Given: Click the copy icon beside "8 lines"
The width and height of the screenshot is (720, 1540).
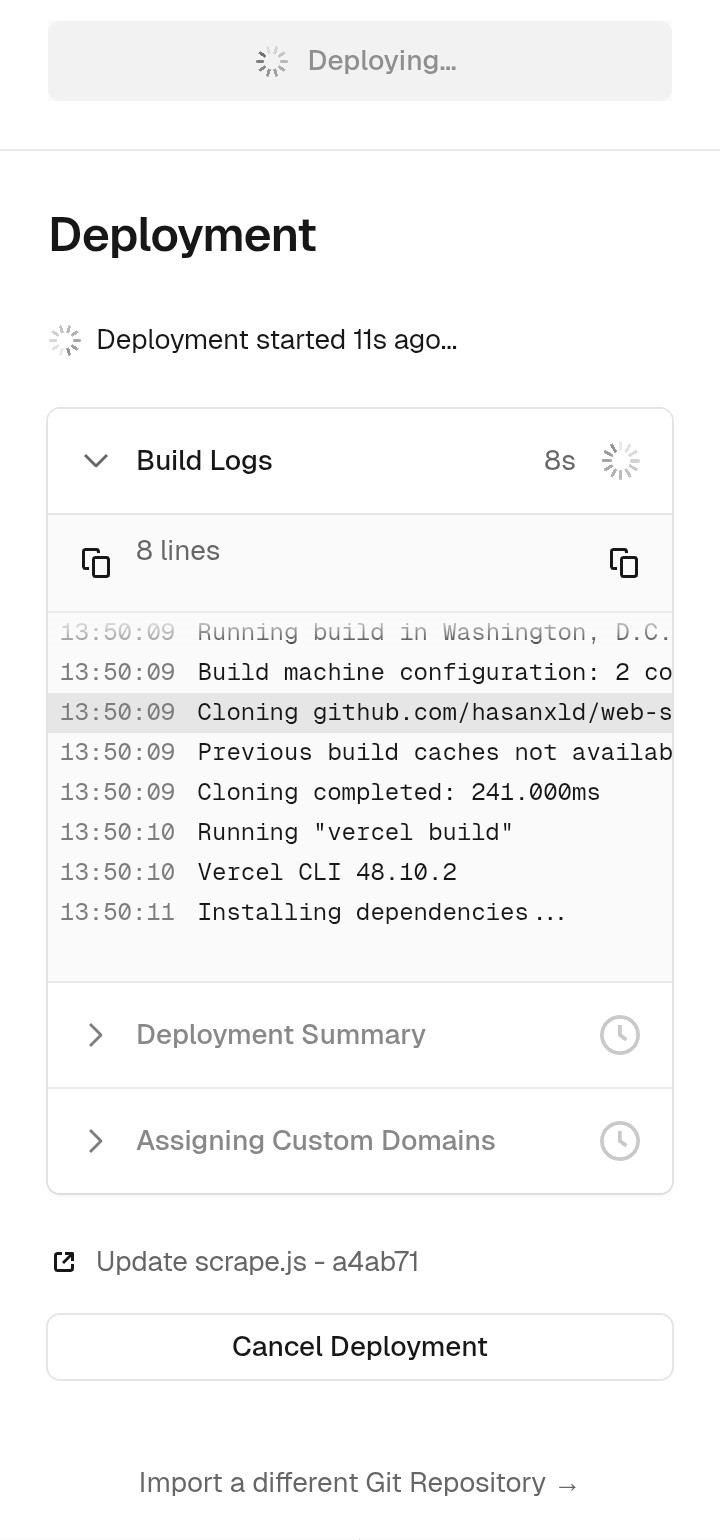Looking at the screenshot, I should [96, 563].
